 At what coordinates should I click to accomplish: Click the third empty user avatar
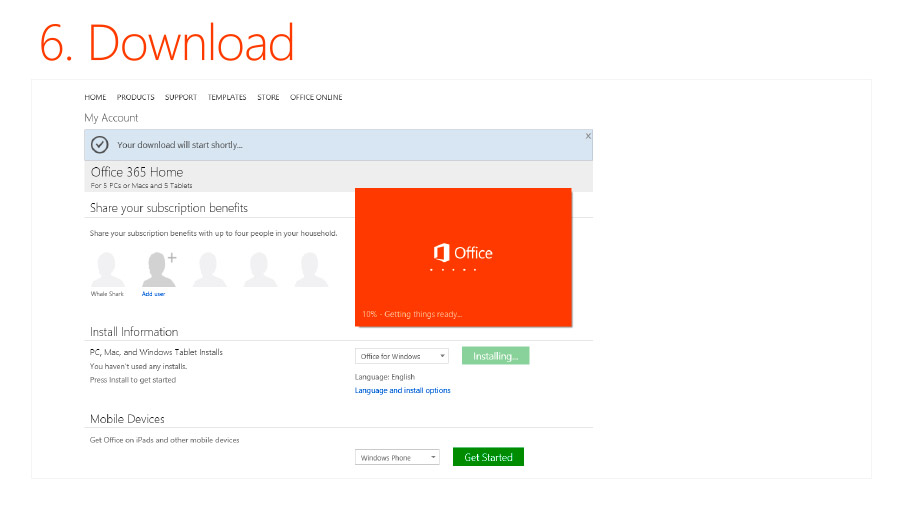click(x=210, y=269)
